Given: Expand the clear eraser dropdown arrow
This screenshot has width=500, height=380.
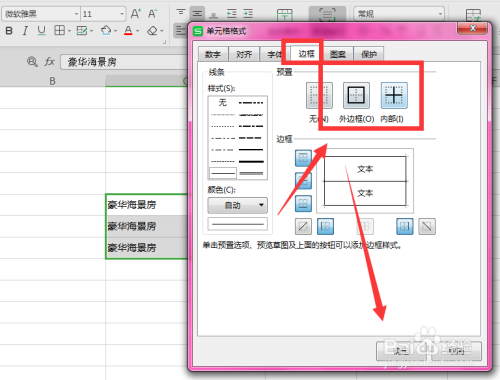Looking at the screenshot, I should [162, 31].
